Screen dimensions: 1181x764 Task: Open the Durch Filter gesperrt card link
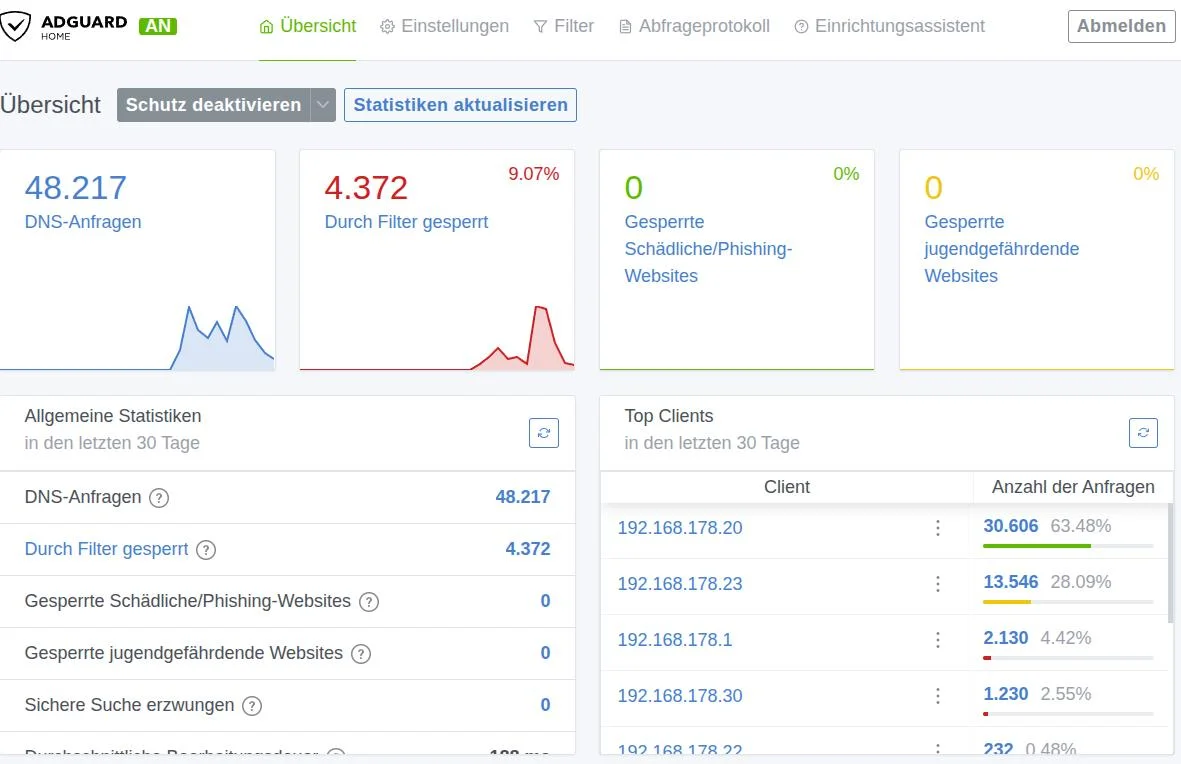click(406, 222)
